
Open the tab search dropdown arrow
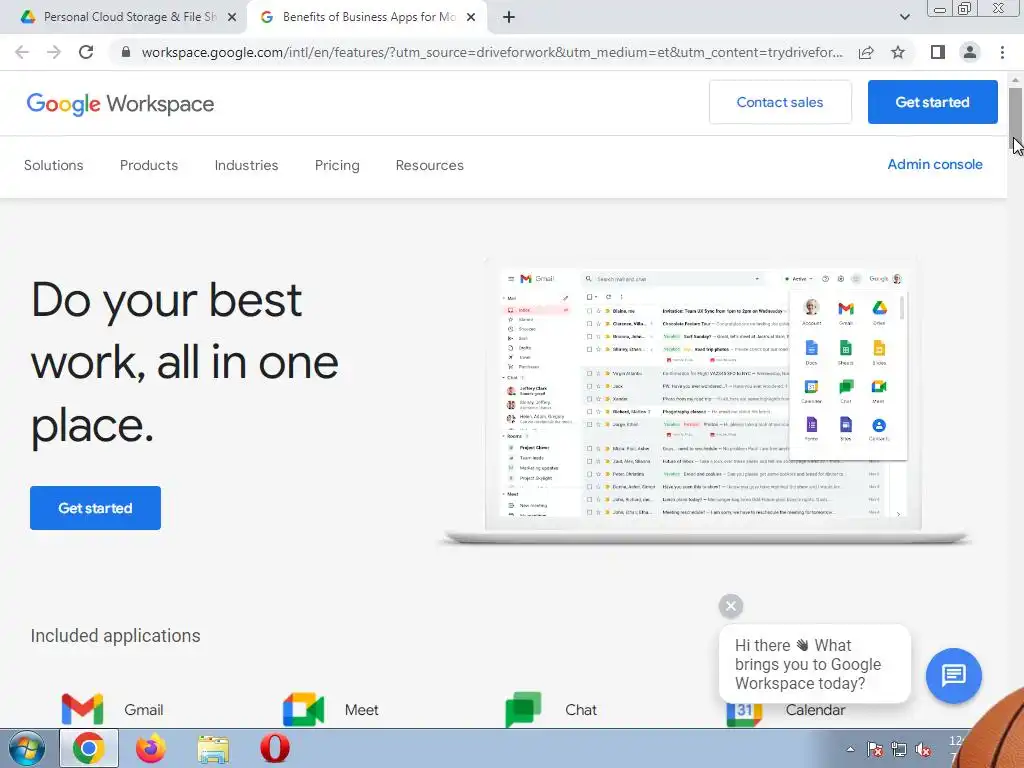click(x=904, y=17)
